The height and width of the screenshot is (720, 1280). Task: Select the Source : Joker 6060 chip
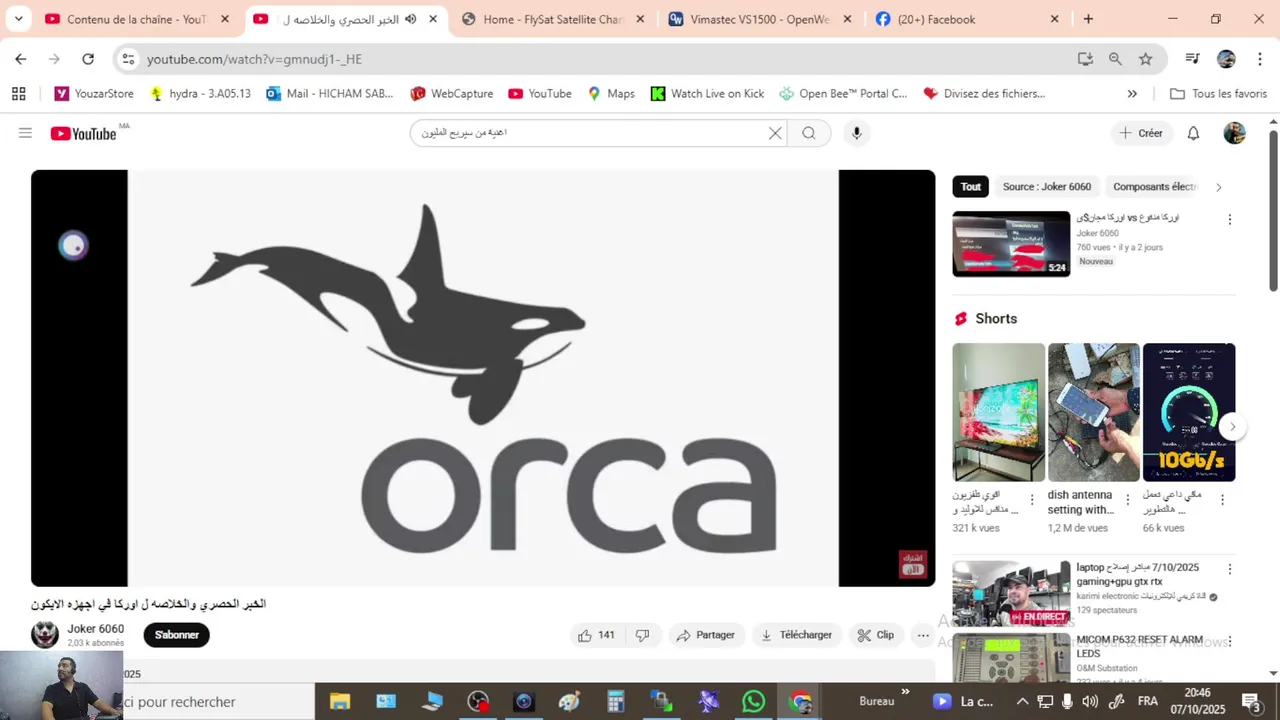(1047, 187)
